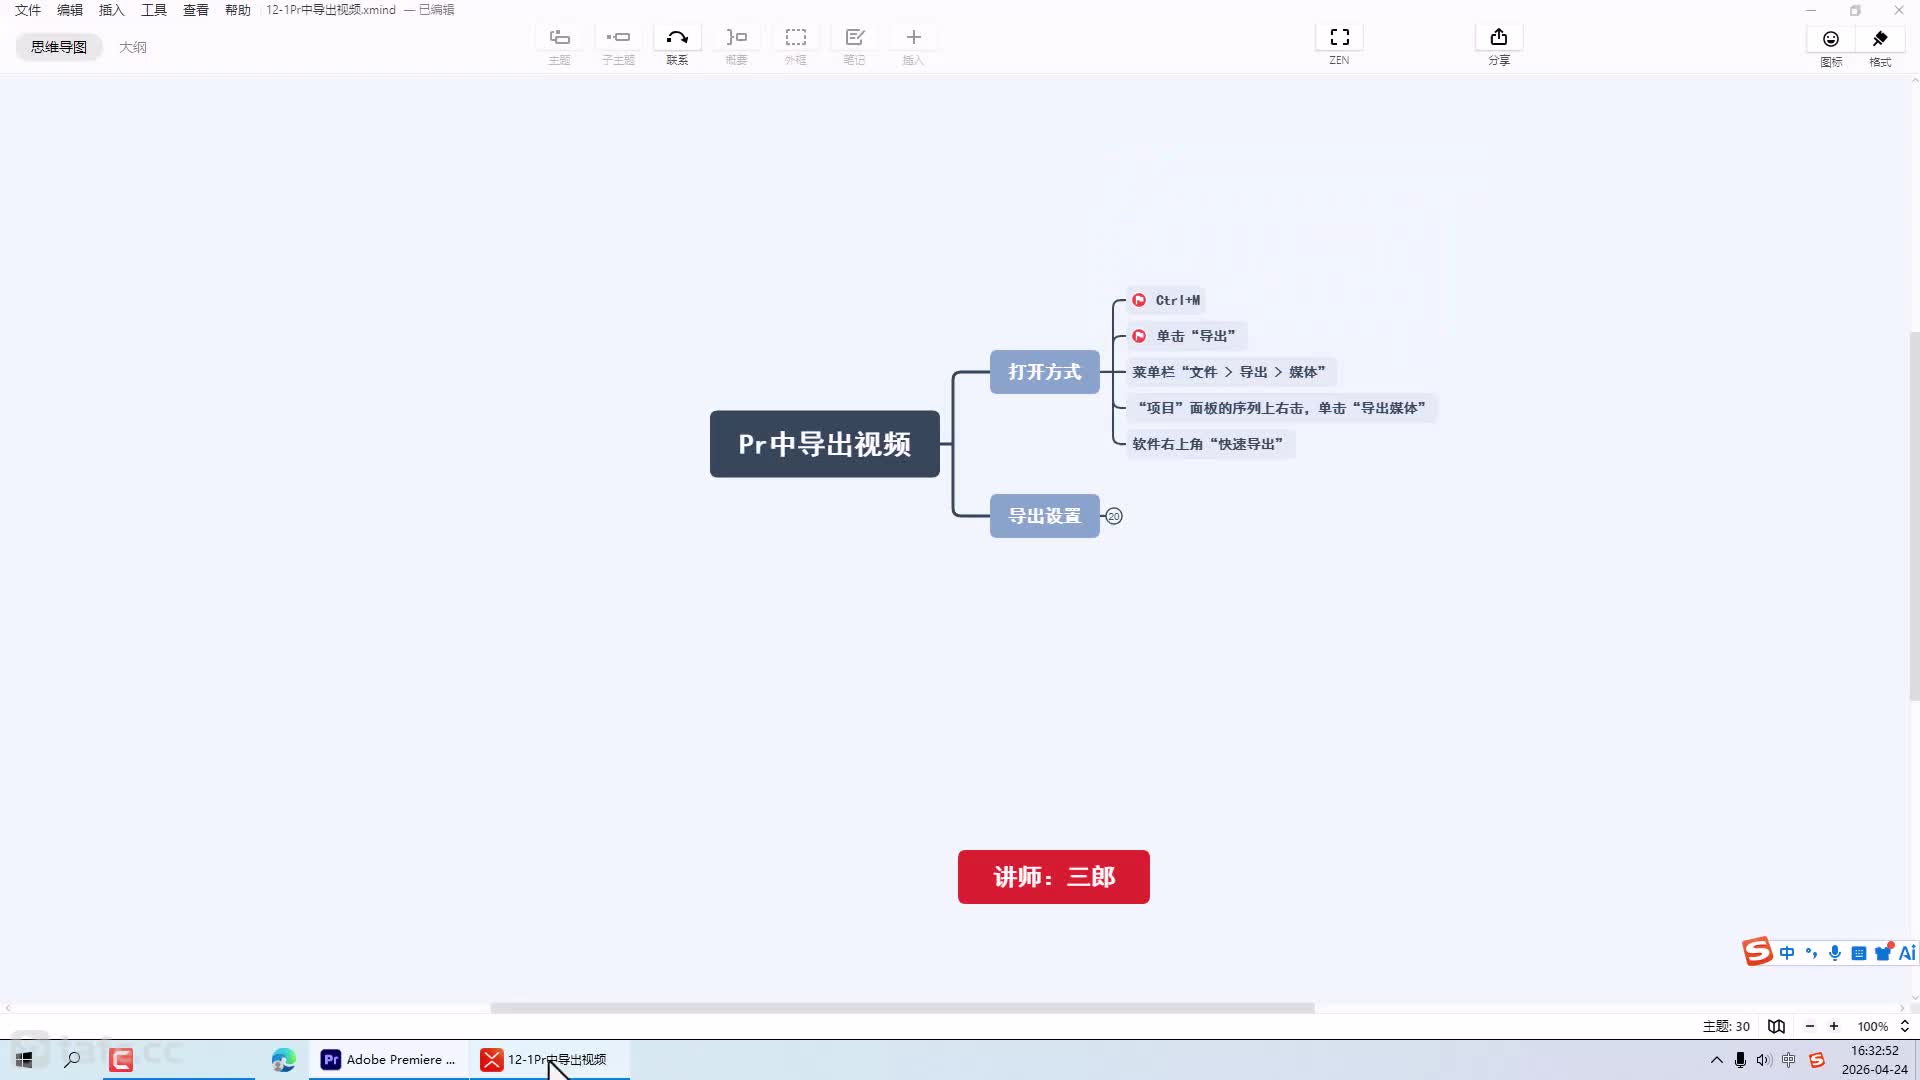Select the 讲师：三郎 red label
Viewport: 1920px width, 1080px height.
pyautogui.click(x=1054, y=877)
